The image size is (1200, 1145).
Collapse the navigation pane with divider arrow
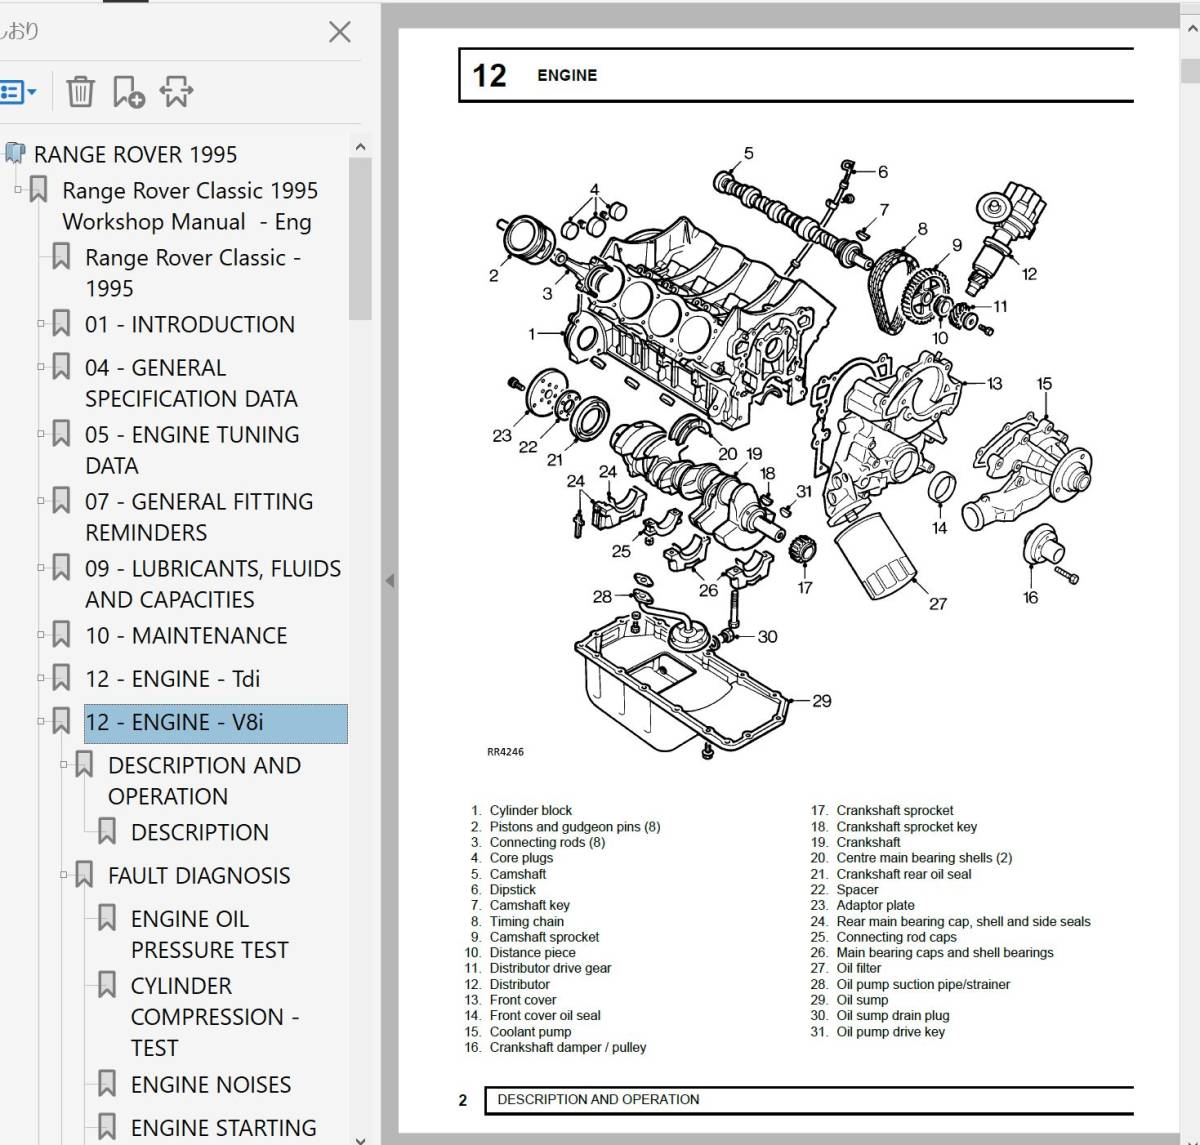[390, 580]
